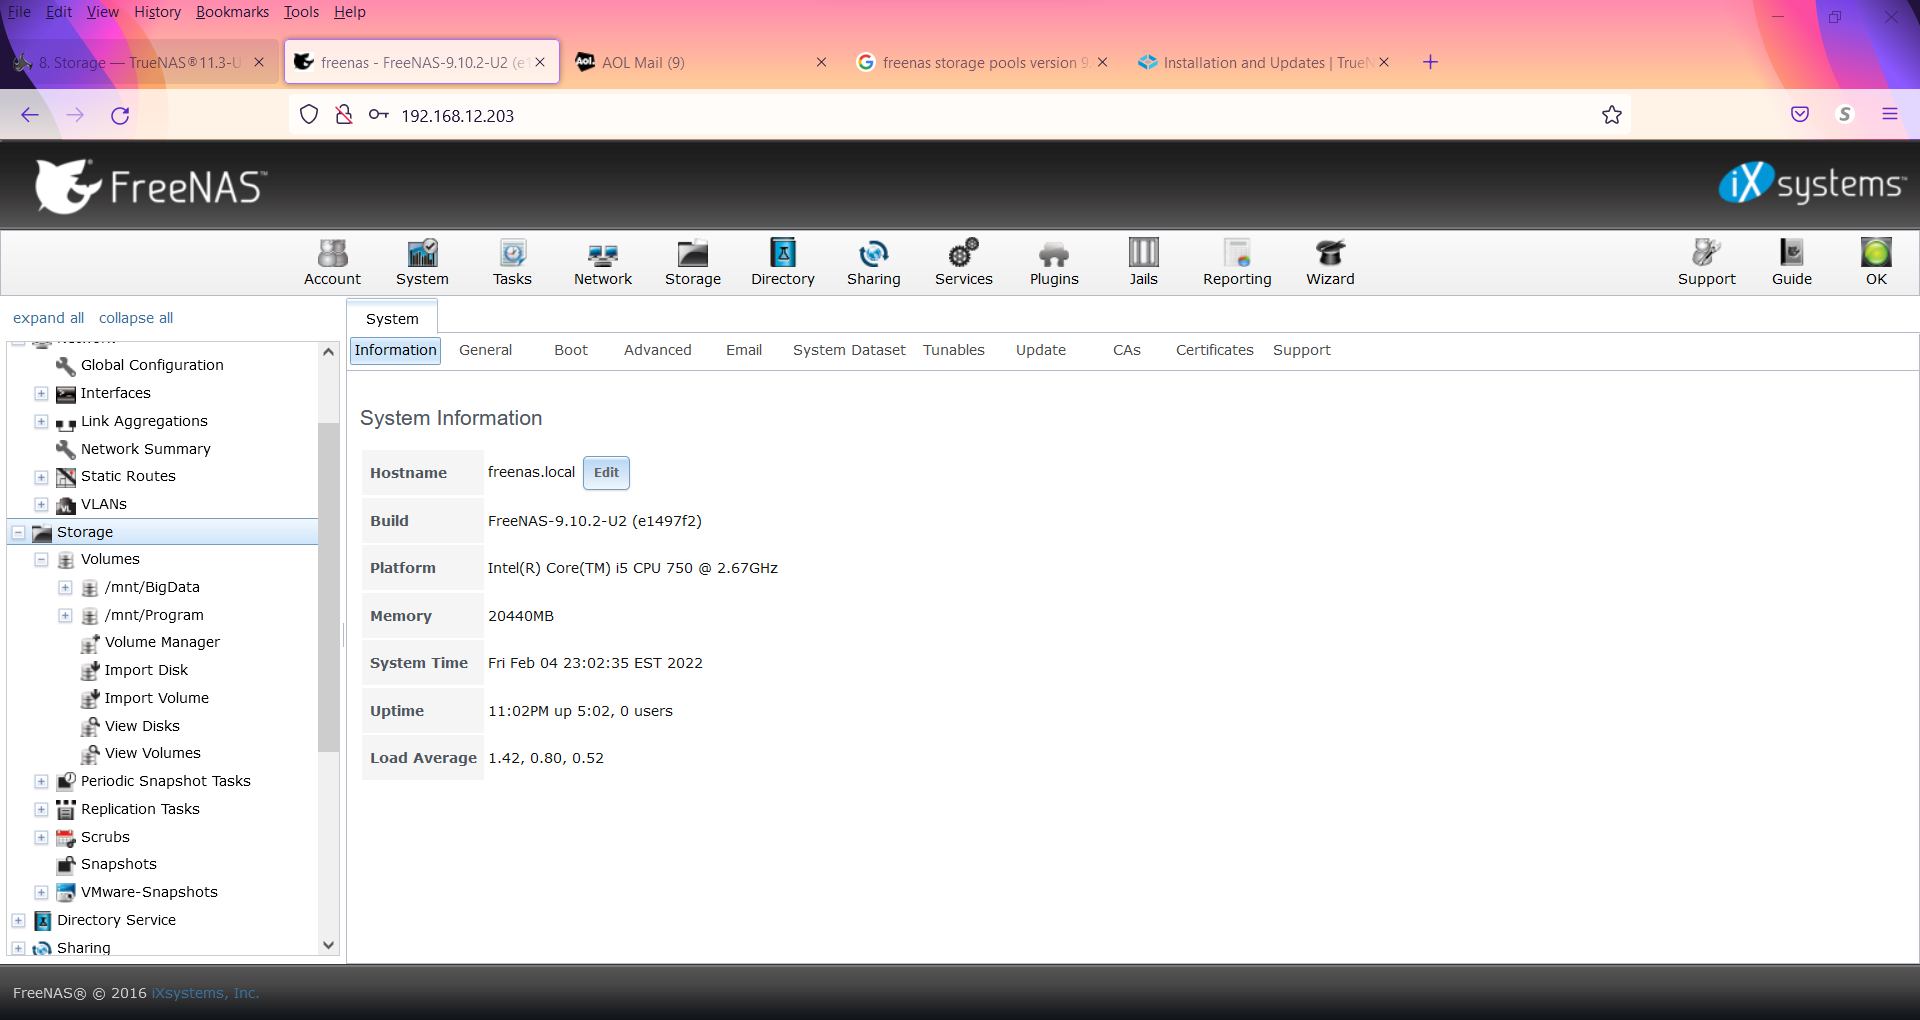Show site shield protection info
The height and width of the screenshot is (1020, 1920).
click(x=309, y=115)
